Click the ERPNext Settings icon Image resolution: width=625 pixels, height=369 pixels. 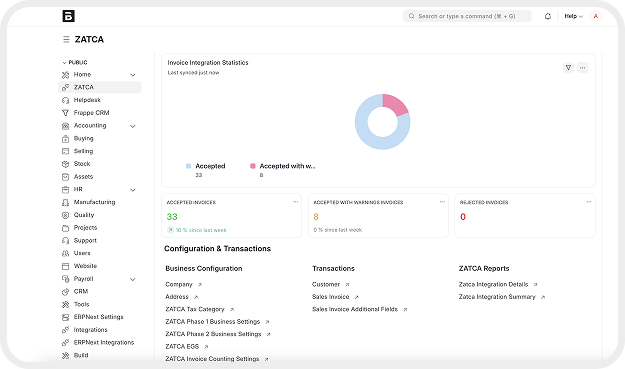tap(65, 317)
